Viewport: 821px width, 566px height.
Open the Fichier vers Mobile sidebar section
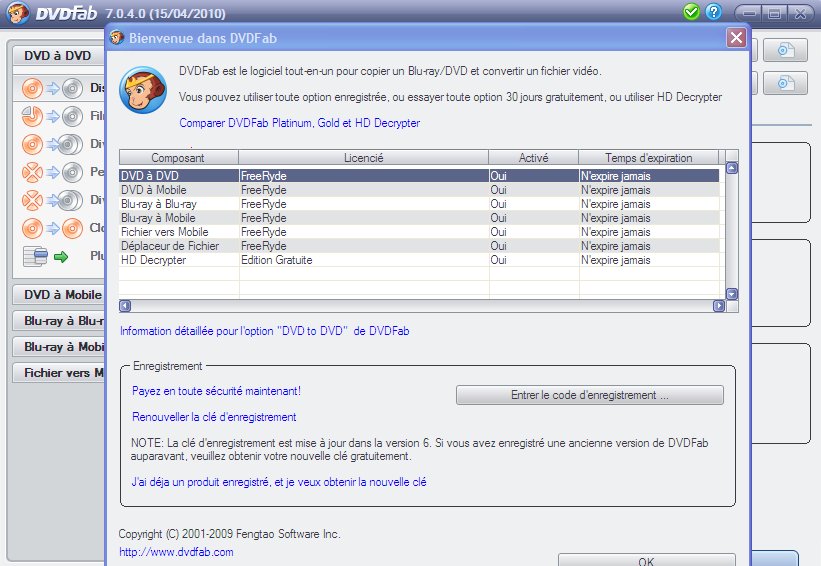pos(58,373)
